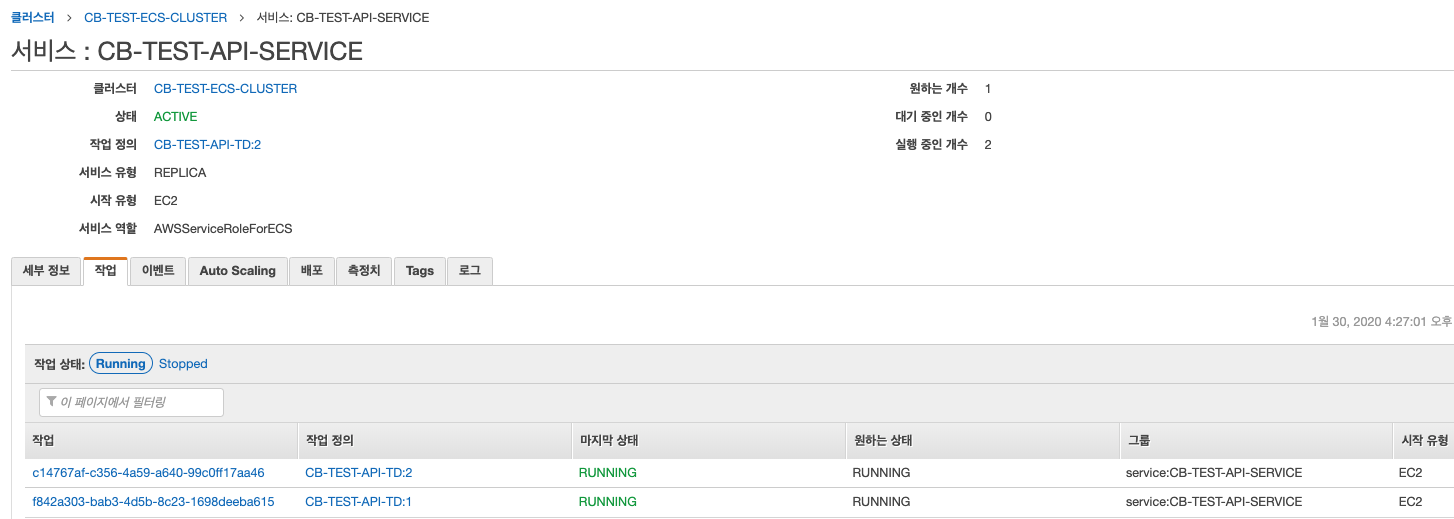Open CB-TEST-ECS-CLUSTER in the breadcrumb
Image resolution: width=1454 pixels, height=519 pixels.
pyautogui.click(x=156, y=18)
